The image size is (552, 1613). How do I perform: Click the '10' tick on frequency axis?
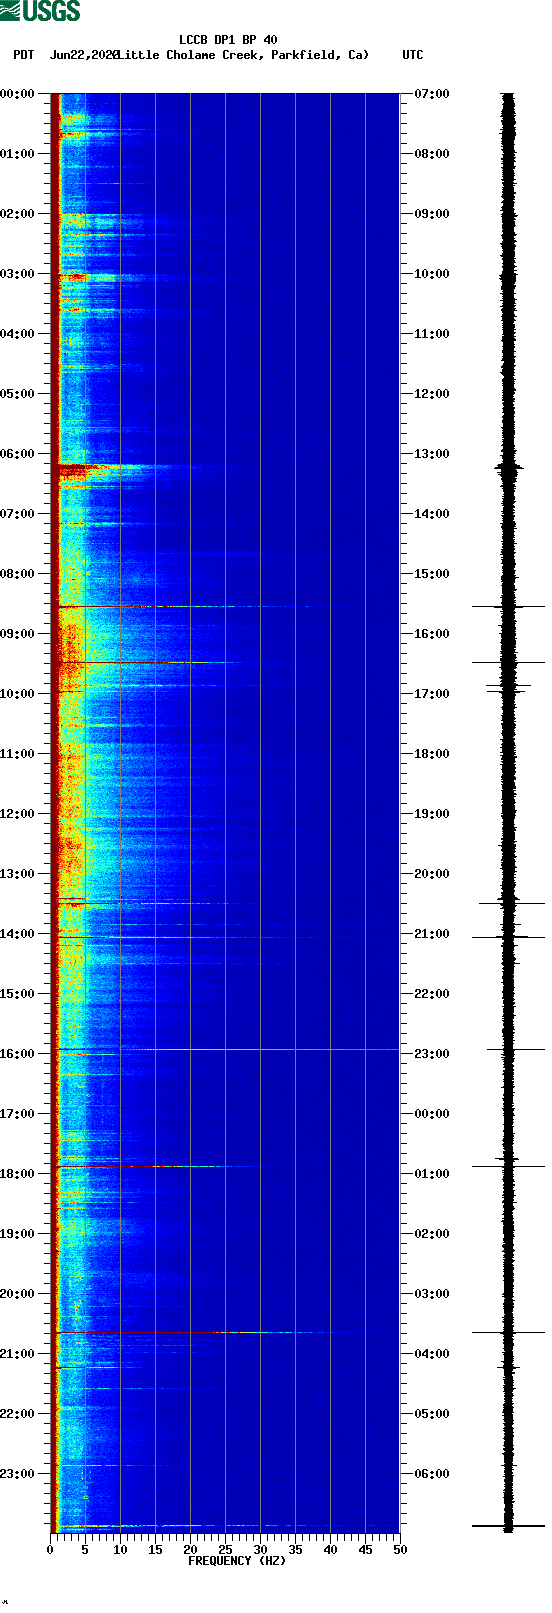click(x=120, y=1550)
